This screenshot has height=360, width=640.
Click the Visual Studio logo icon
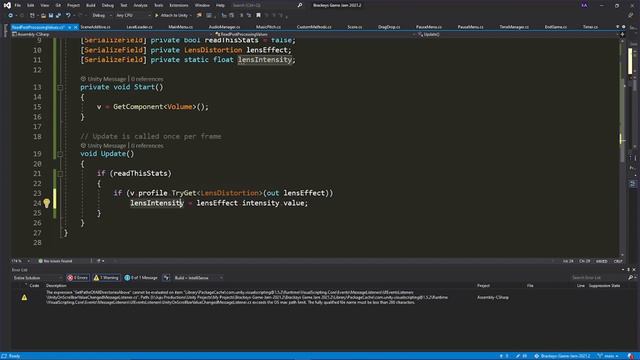(x=7, y=5)
